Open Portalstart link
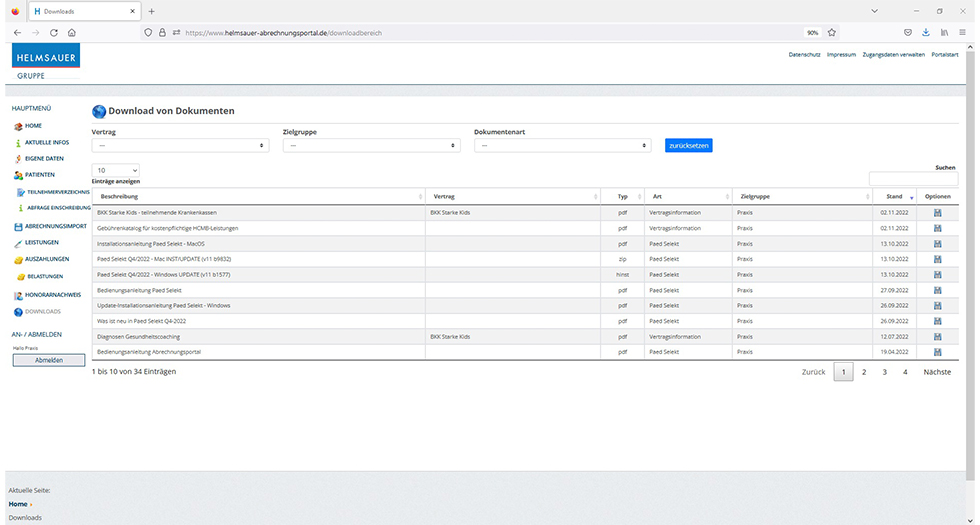980x525 pixels. 945,55
